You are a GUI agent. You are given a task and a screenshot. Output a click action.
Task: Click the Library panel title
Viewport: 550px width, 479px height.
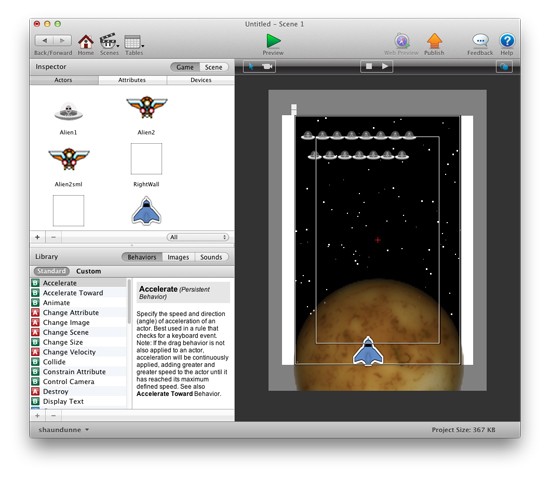(46, 257)
